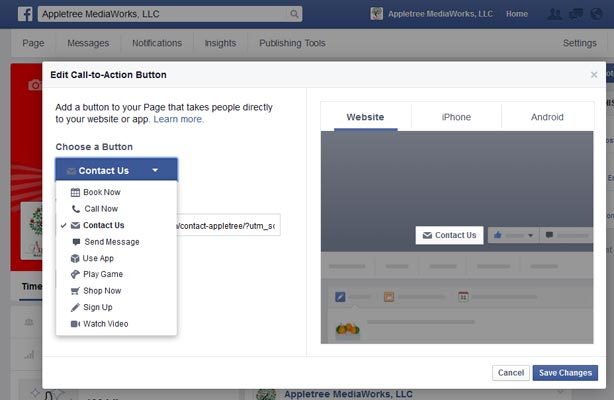Close the Edit Call-to-Action dialog
Image resolution: width=614 pixels, height=400 pixels.
click(594, 75)
